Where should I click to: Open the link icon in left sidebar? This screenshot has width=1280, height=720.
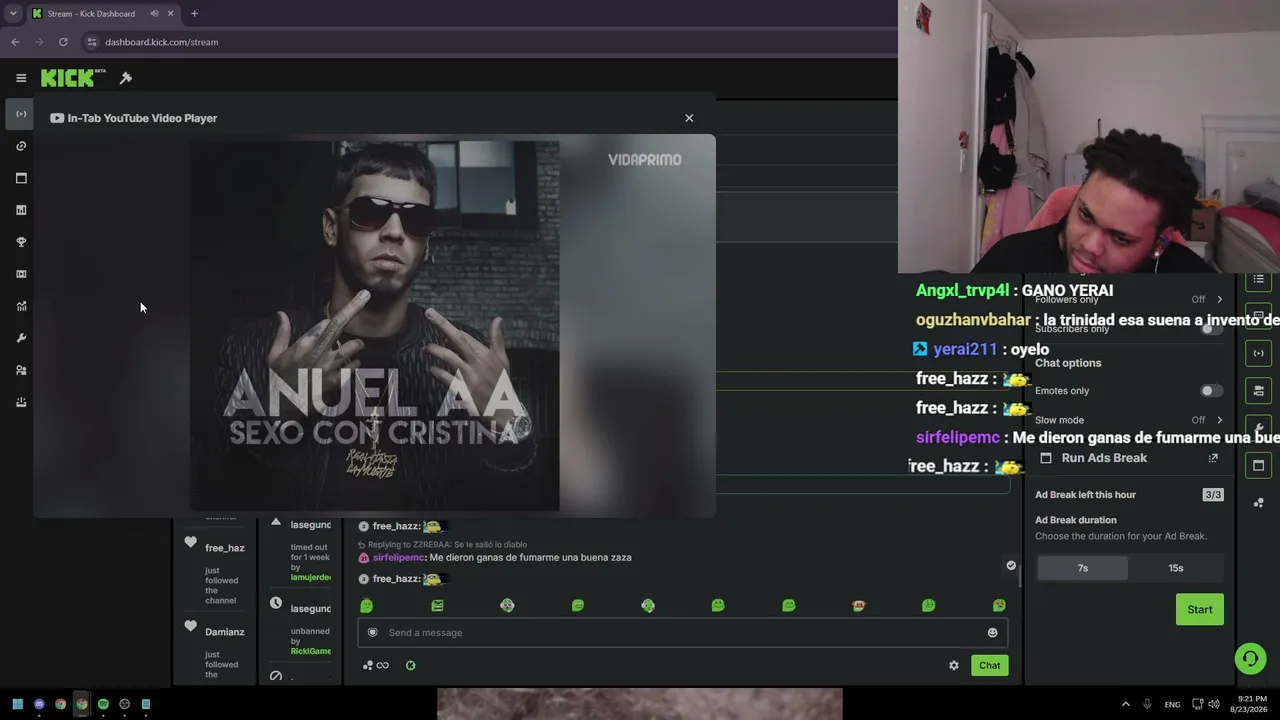click(x=21, y=146)
